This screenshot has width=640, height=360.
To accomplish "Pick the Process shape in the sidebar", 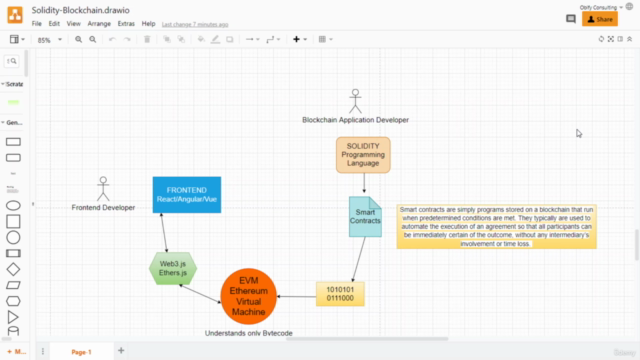I will pos(13,253).
